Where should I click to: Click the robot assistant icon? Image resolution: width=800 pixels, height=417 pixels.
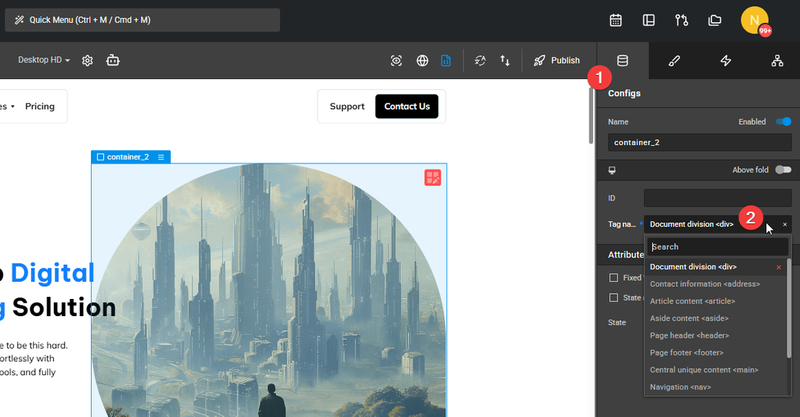tap(113, 60)
